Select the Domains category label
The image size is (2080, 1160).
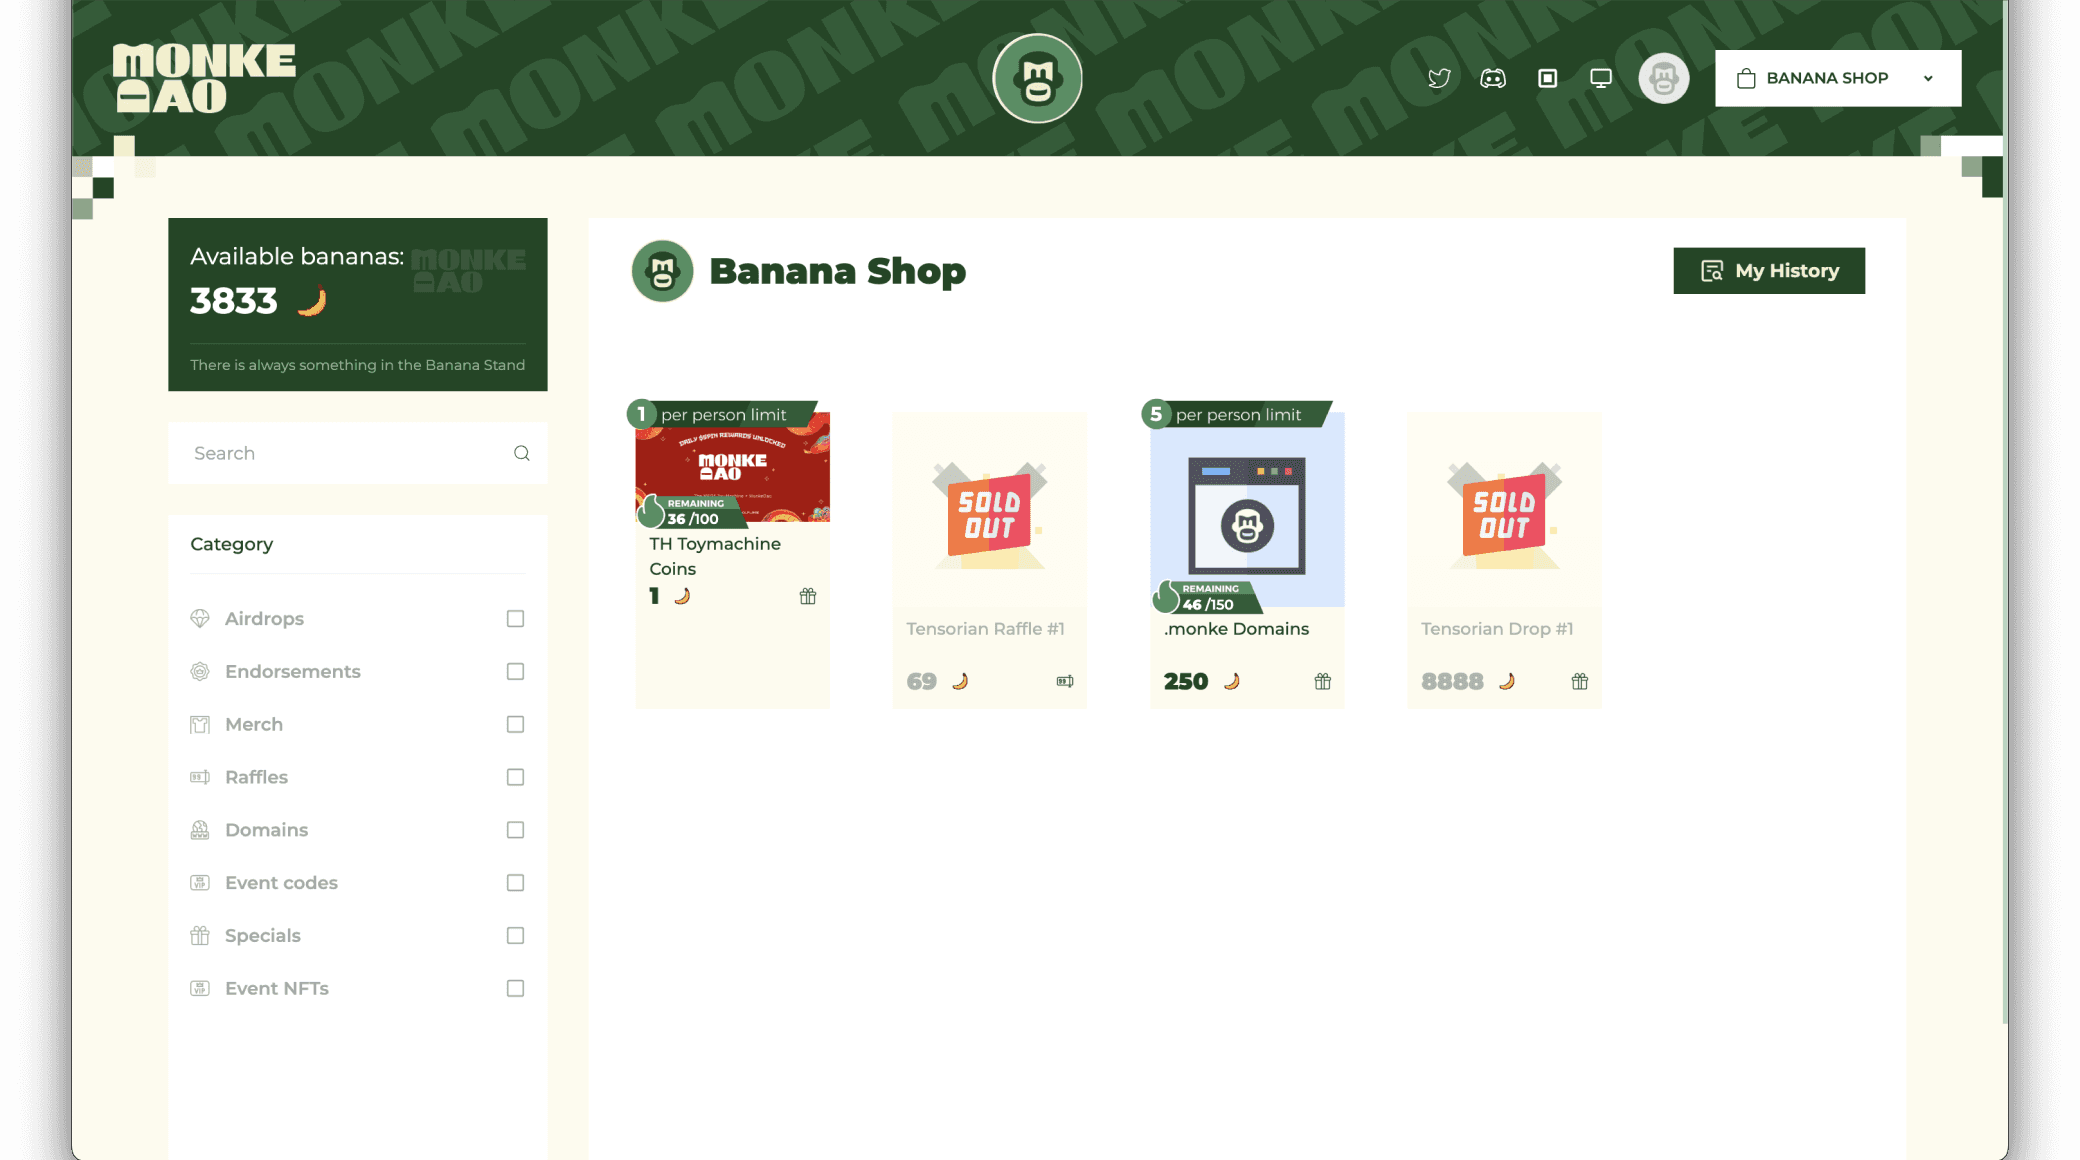[x=266, y=830]
